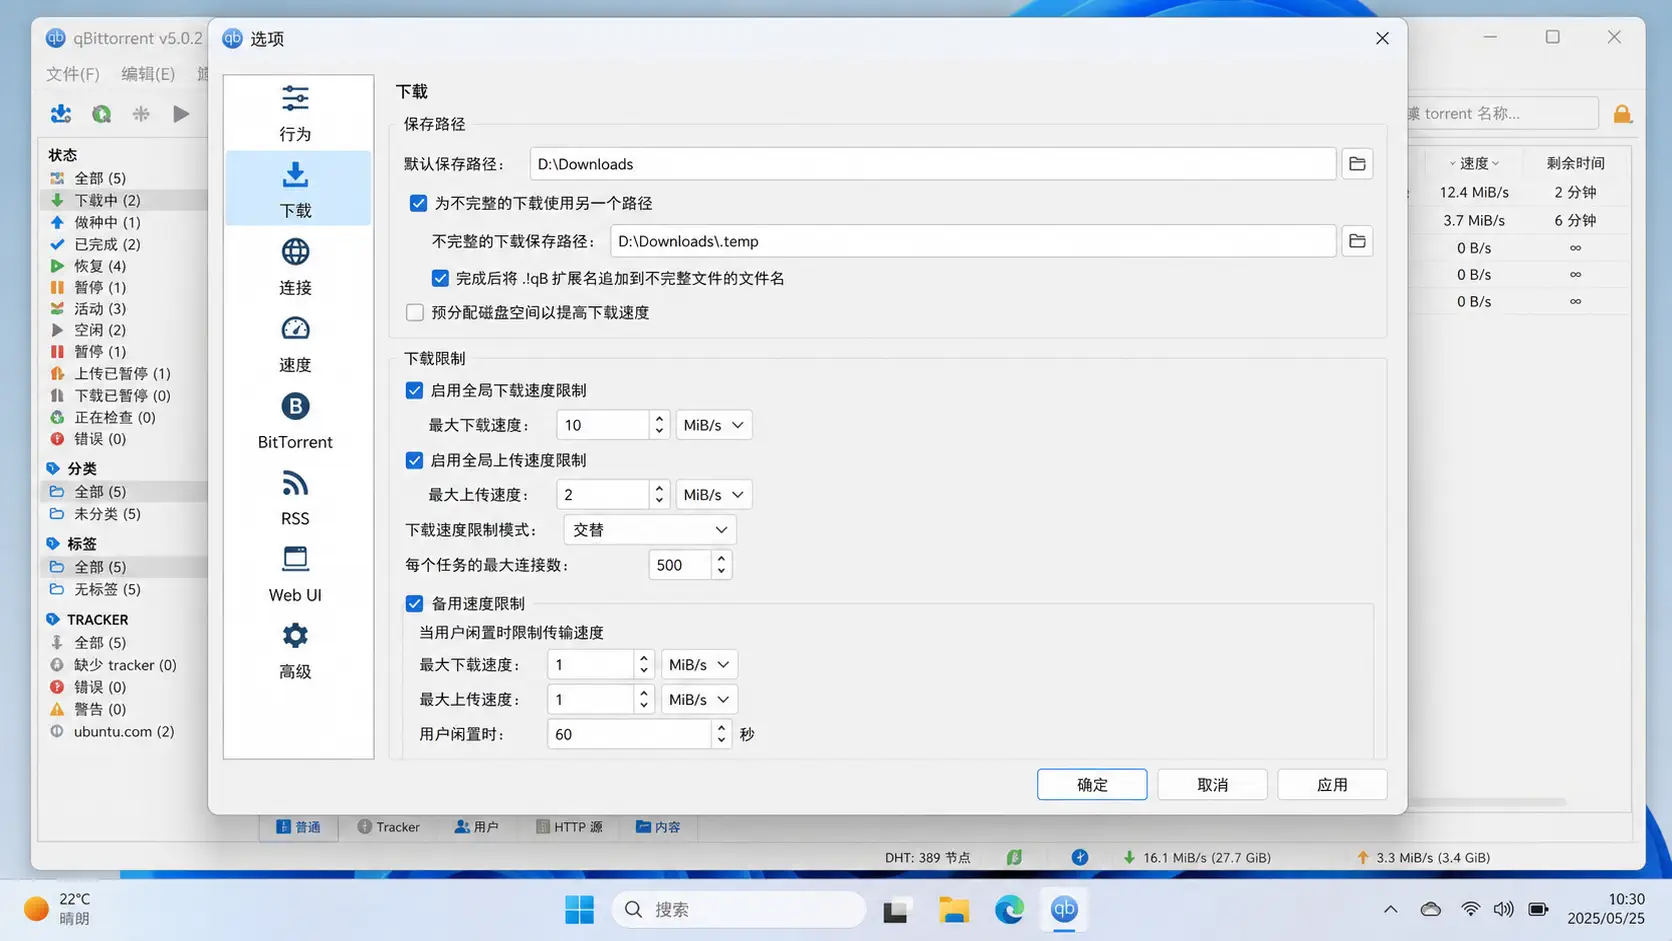Image resolution: width=1672 pixels, height=941 pixels.
Task: Open the 编辑(E) menu
Action: tap(148, 74)
